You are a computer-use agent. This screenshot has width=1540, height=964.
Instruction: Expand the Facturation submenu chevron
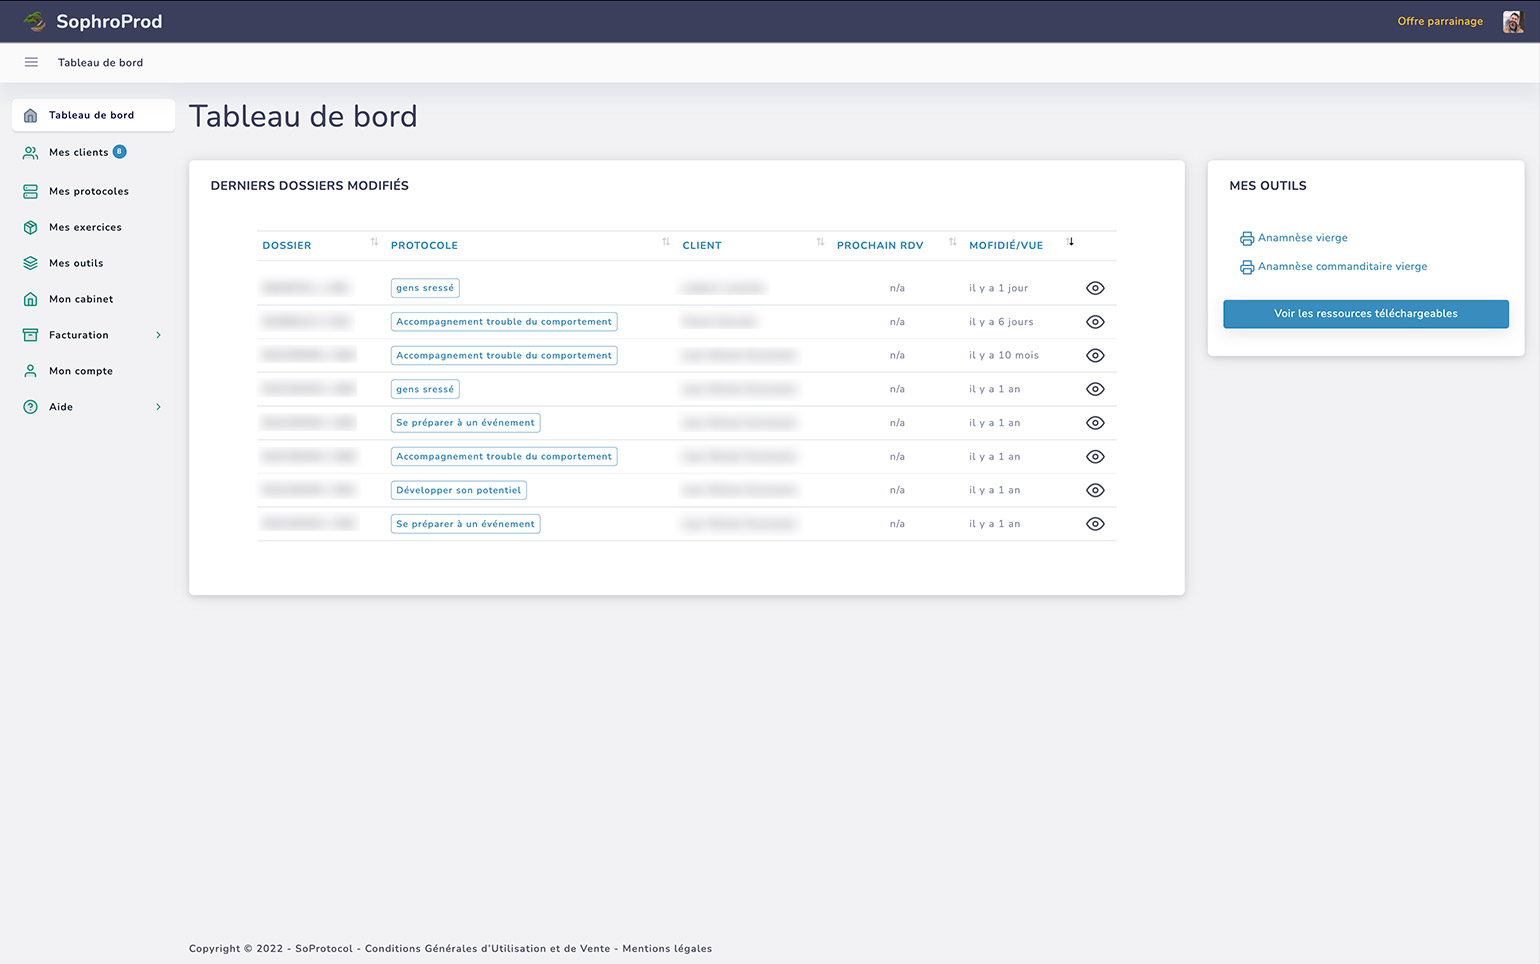[x=158, y=335]
